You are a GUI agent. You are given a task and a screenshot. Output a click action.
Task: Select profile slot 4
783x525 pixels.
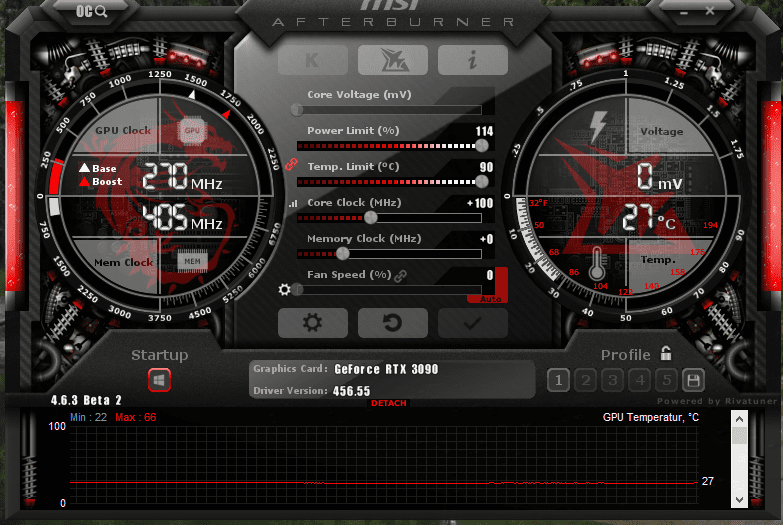pos(640,381)
